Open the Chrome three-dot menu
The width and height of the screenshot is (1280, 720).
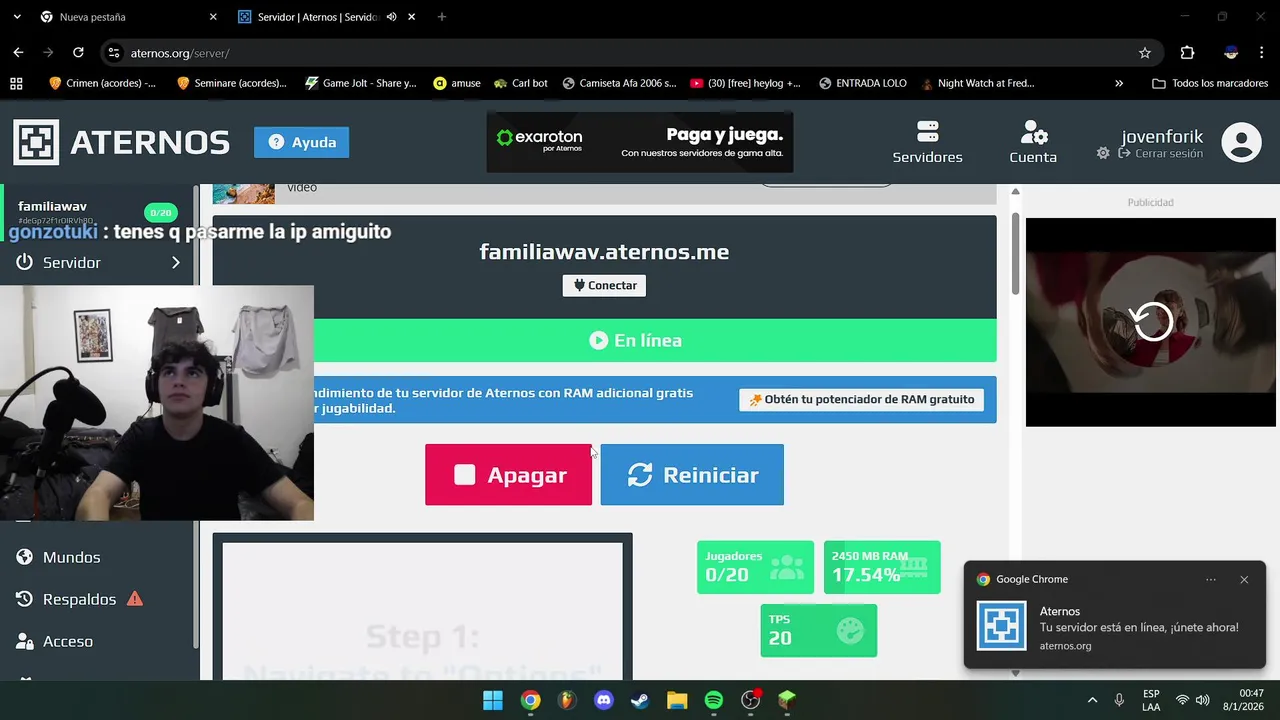point(1263,53)
